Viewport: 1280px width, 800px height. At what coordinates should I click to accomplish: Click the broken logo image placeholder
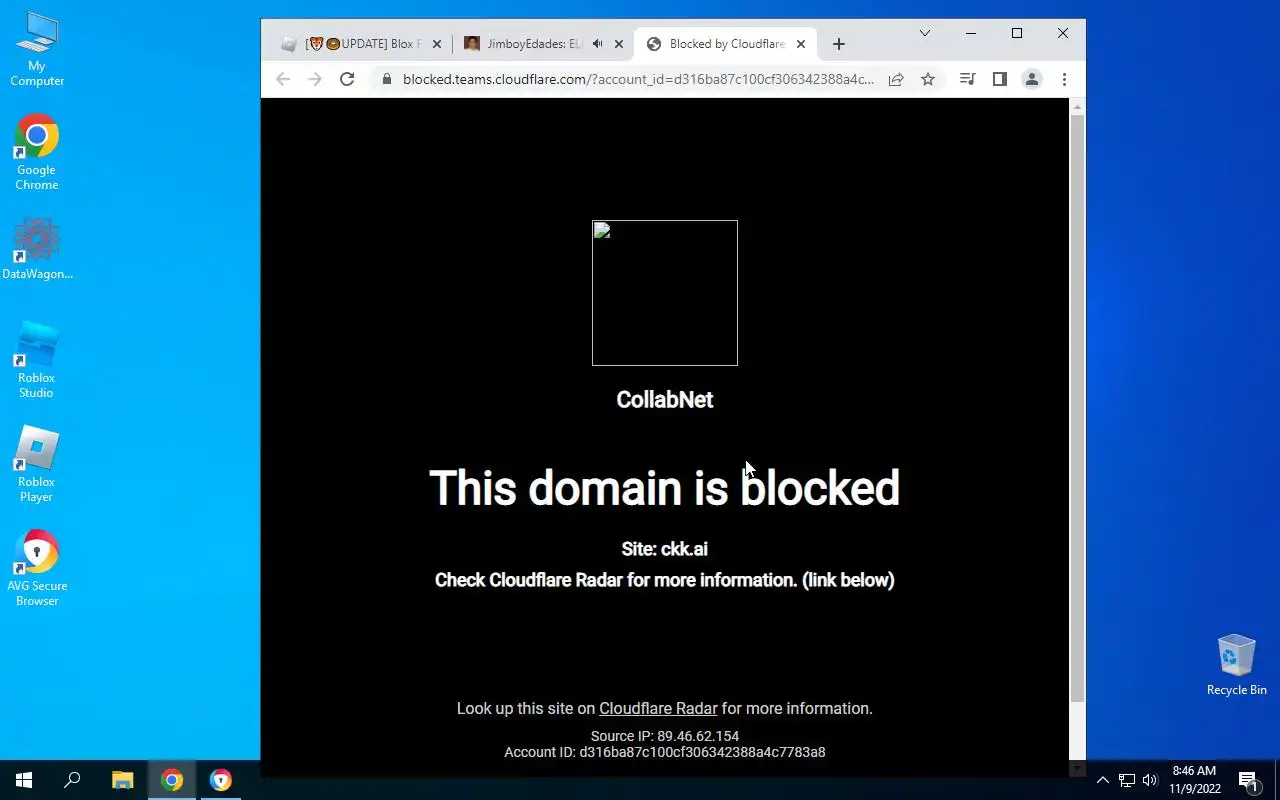point(665,293)
